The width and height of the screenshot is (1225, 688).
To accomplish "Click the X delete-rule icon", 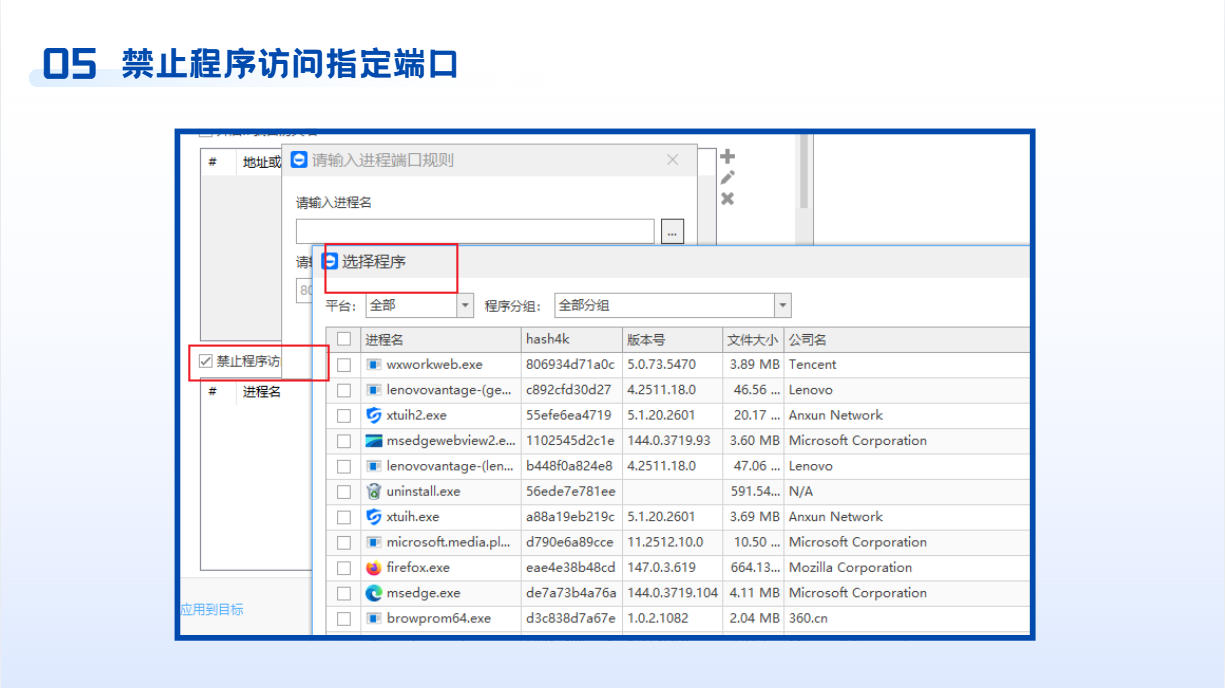I will click(727, 199).
